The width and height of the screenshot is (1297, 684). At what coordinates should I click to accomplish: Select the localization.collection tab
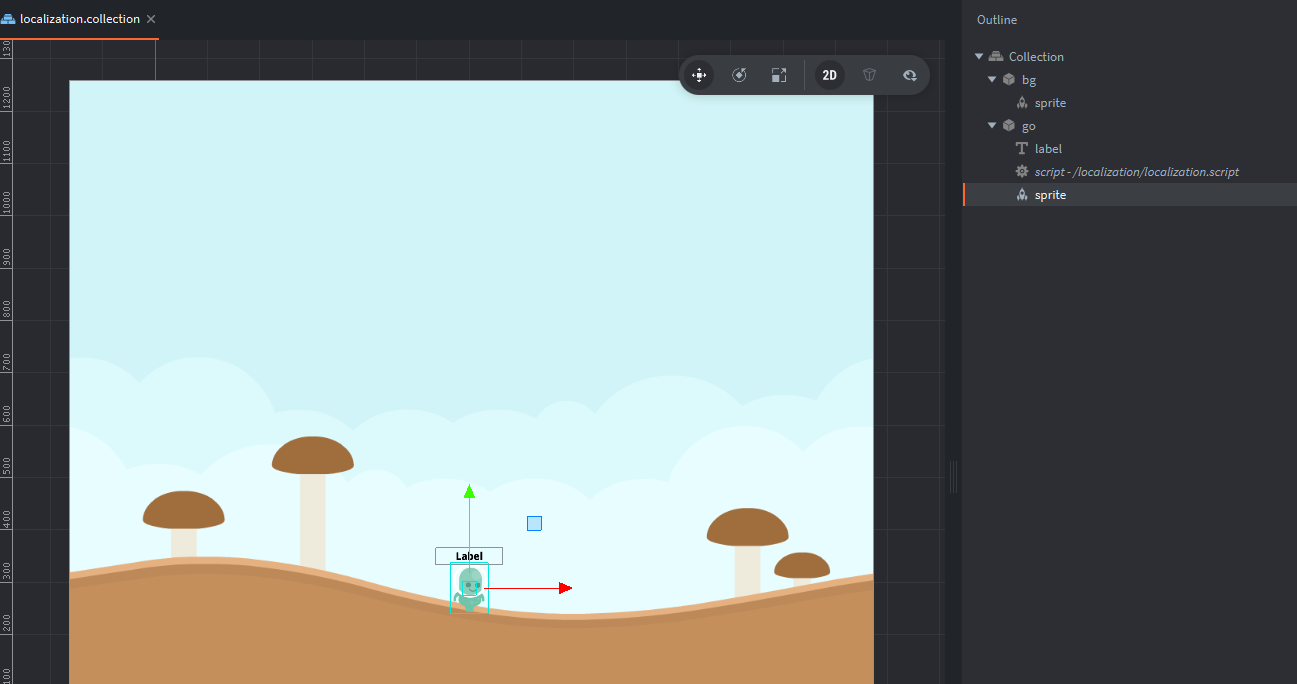pos(79,19)
